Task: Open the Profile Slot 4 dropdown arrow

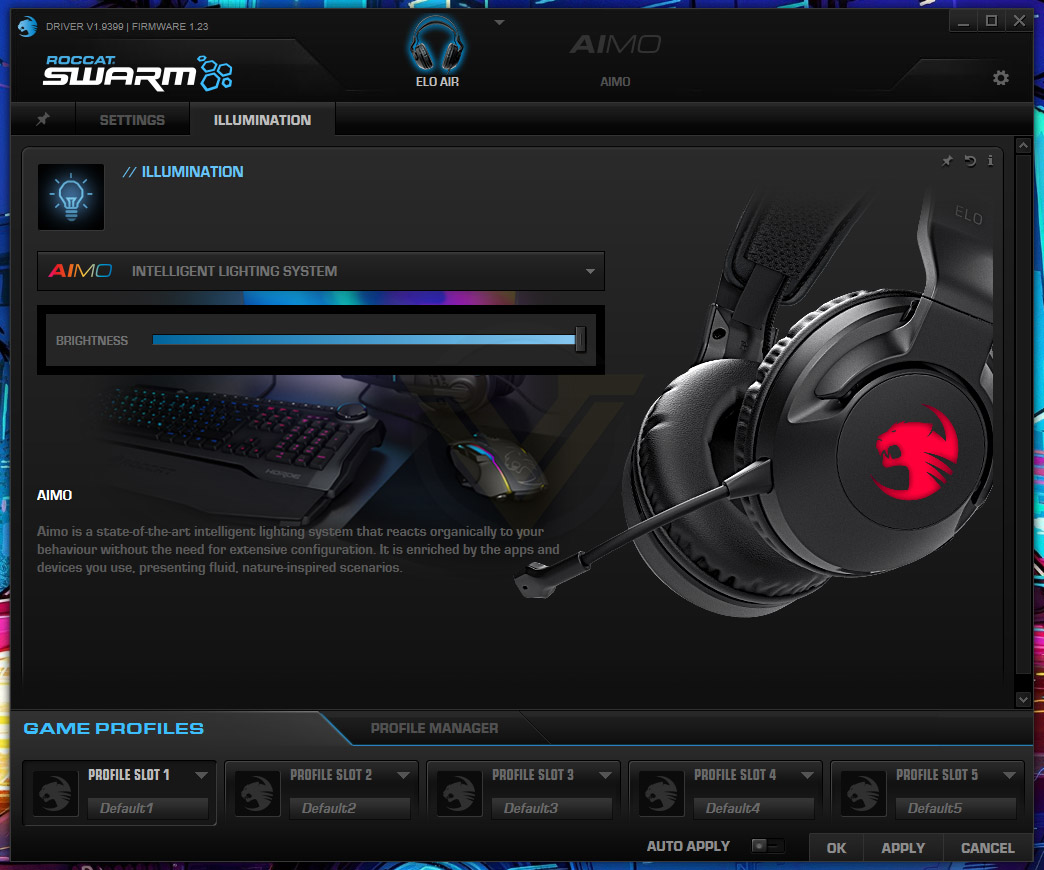Action: (x=807, y=775)
